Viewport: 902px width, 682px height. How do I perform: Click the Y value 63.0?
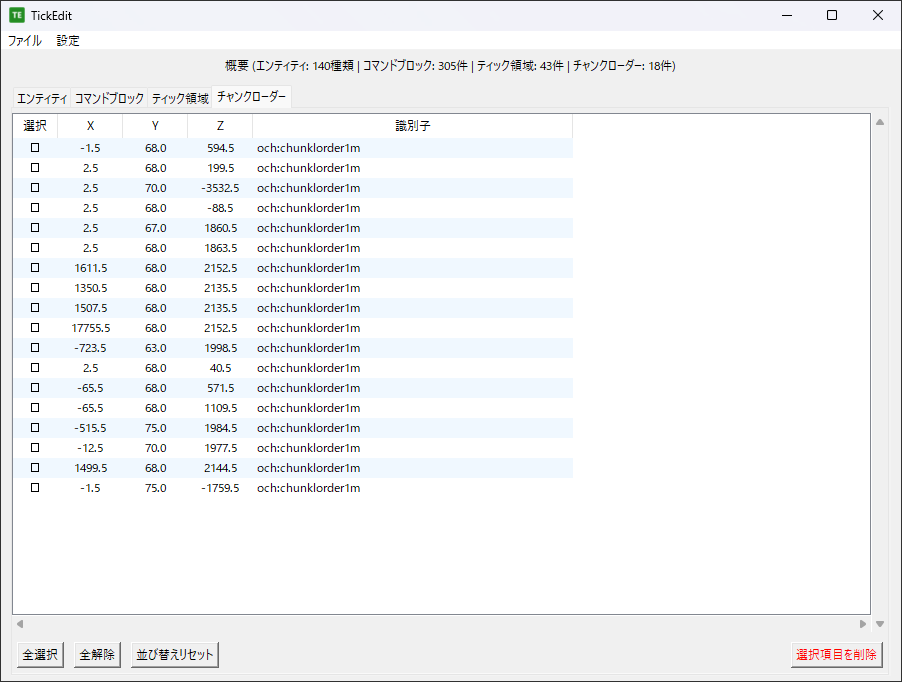pos(155,348)
